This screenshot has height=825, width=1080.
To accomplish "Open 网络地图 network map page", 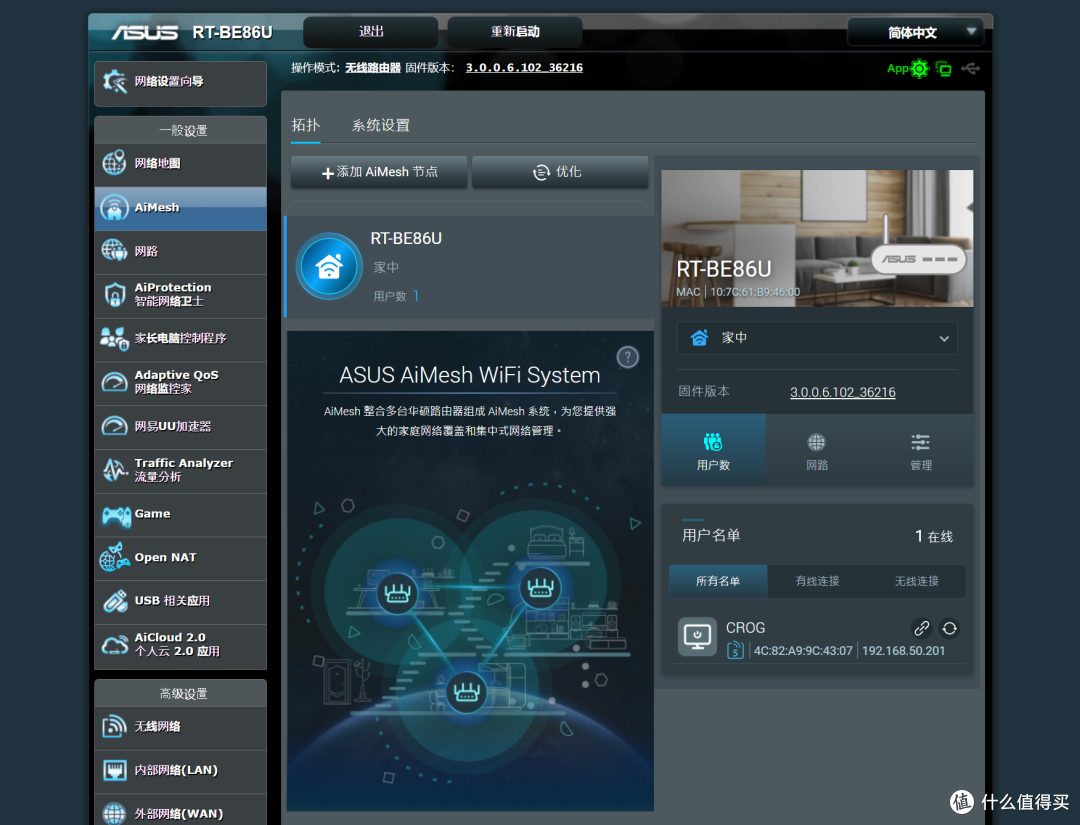I will tap(180, 164).
